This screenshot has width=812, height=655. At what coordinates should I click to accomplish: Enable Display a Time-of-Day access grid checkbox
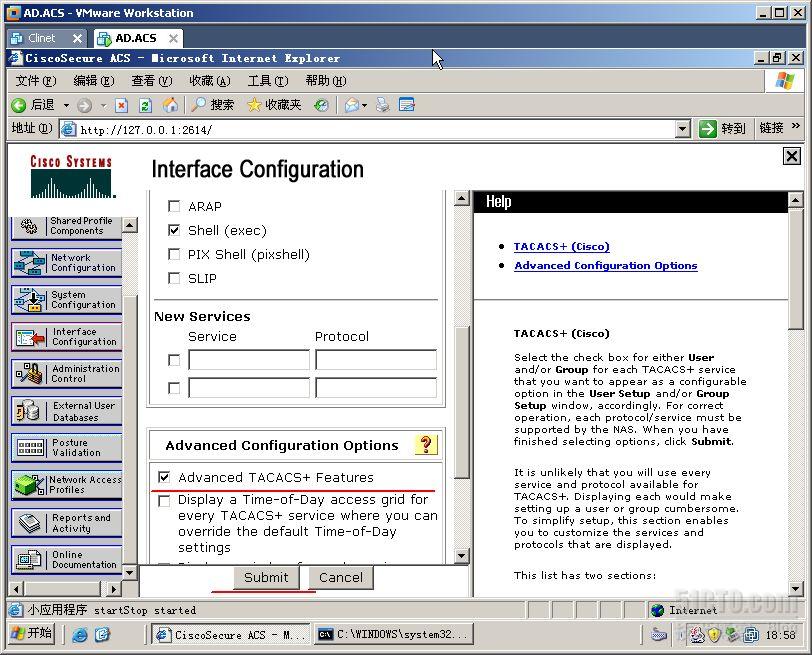point(164,501)
